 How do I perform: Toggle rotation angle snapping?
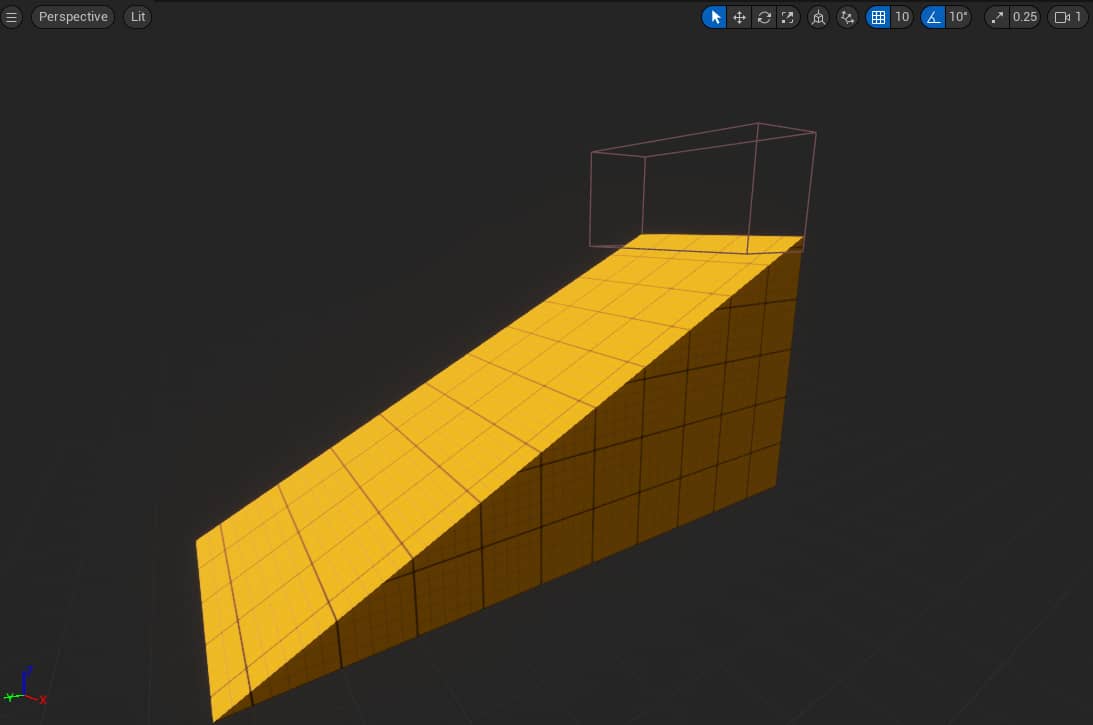[933, 17]
